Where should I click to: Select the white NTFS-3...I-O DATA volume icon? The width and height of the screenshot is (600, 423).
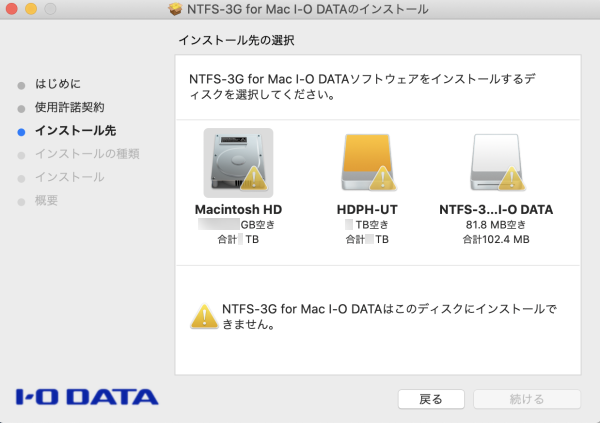[x=496, y=162]
